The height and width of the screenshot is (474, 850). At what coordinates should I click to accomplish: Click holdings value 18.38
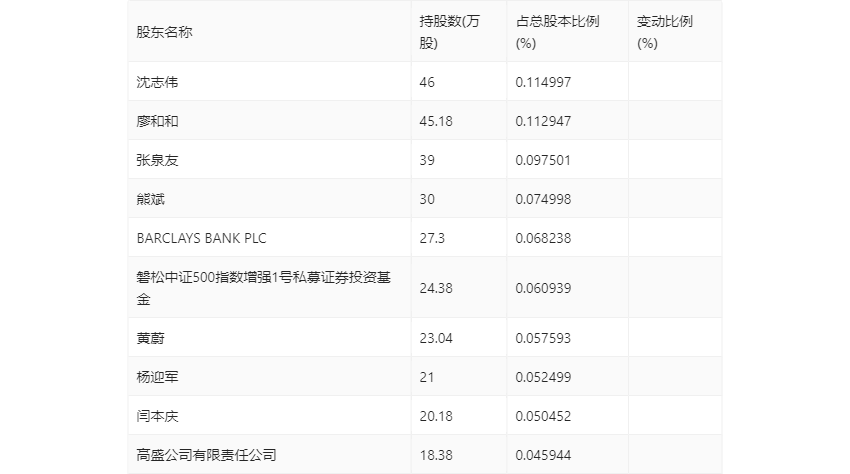tap(436, 455)
